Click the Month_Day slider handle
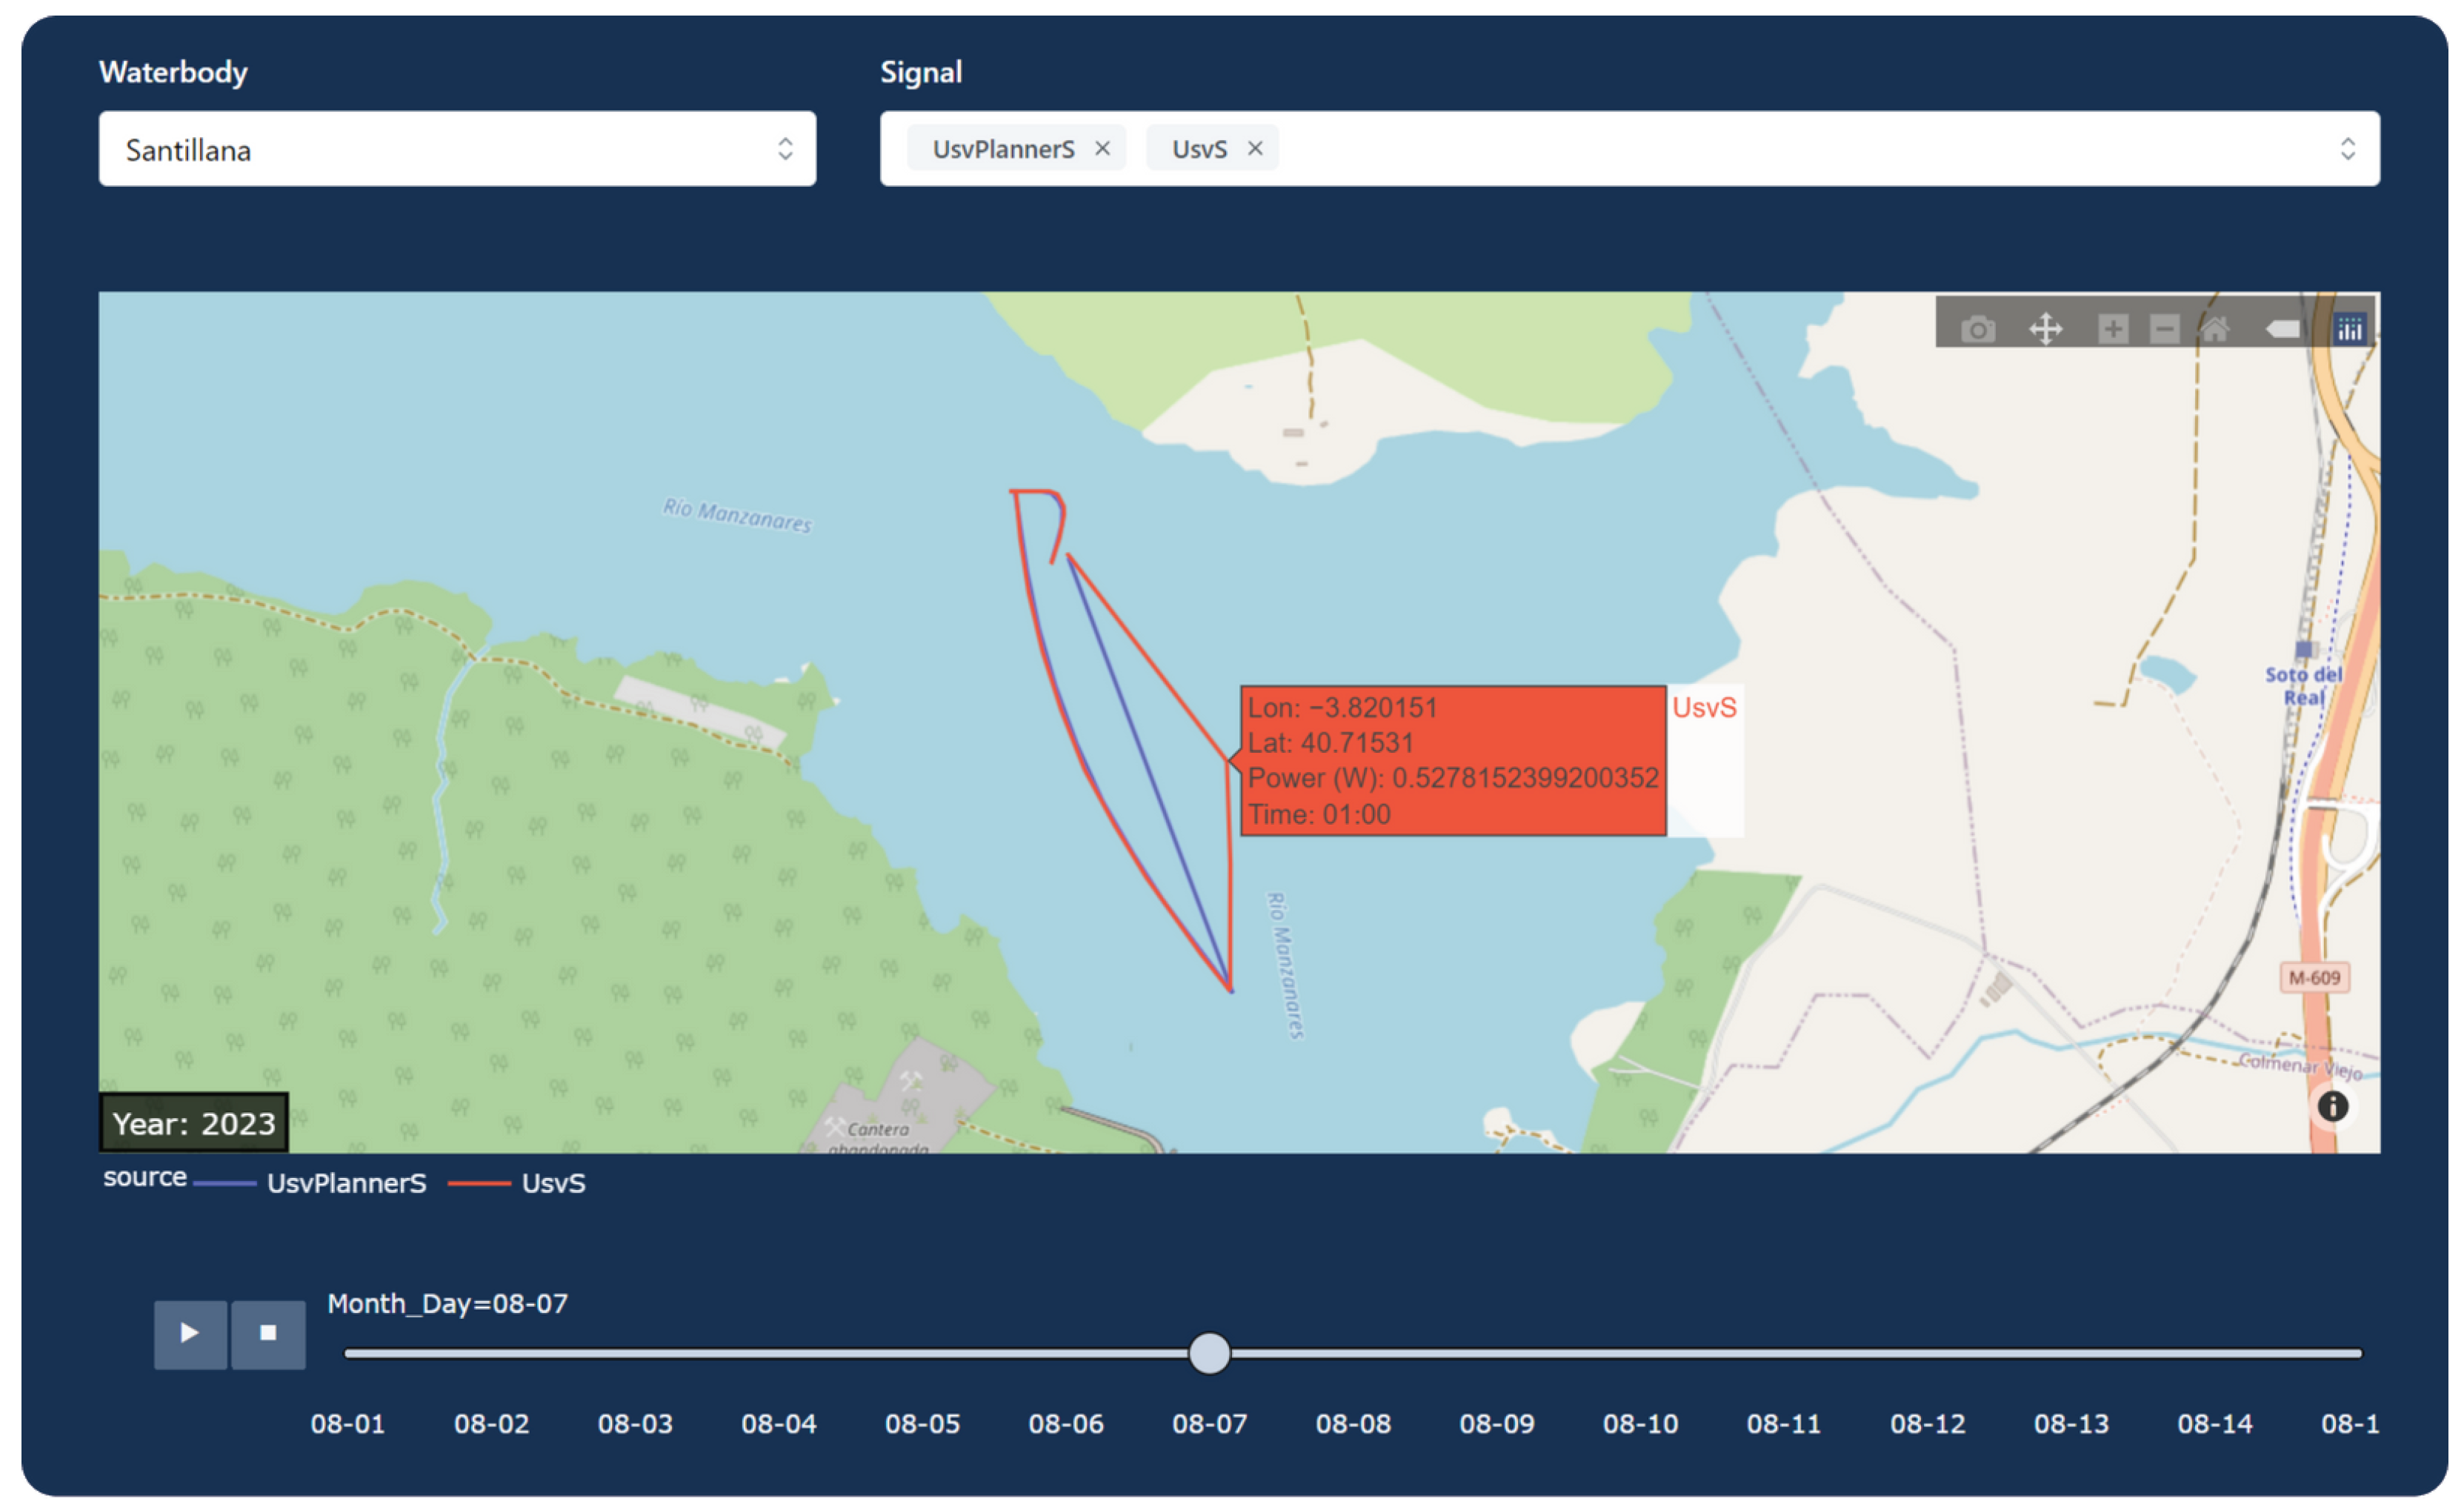 click(1209, 1353)
